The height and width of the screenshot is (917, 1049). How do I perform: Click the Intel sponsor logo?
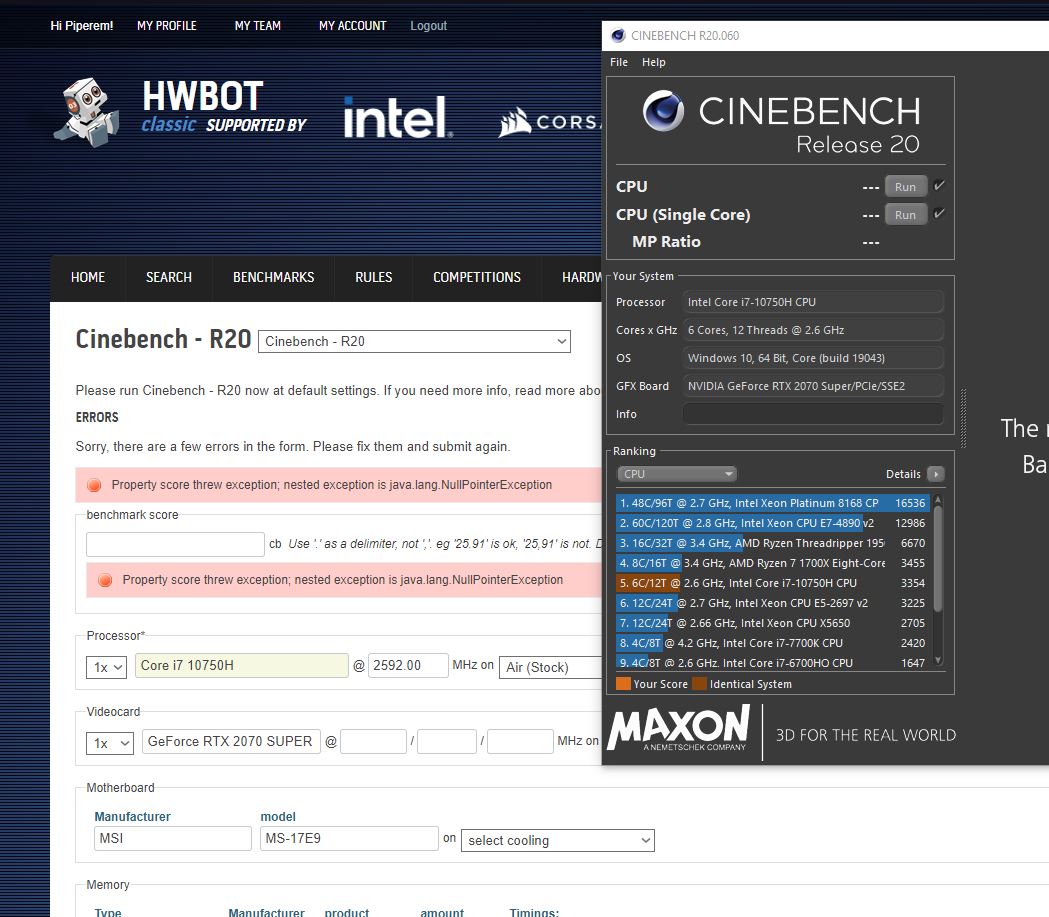pyautogui.click(x=398, y=118)
